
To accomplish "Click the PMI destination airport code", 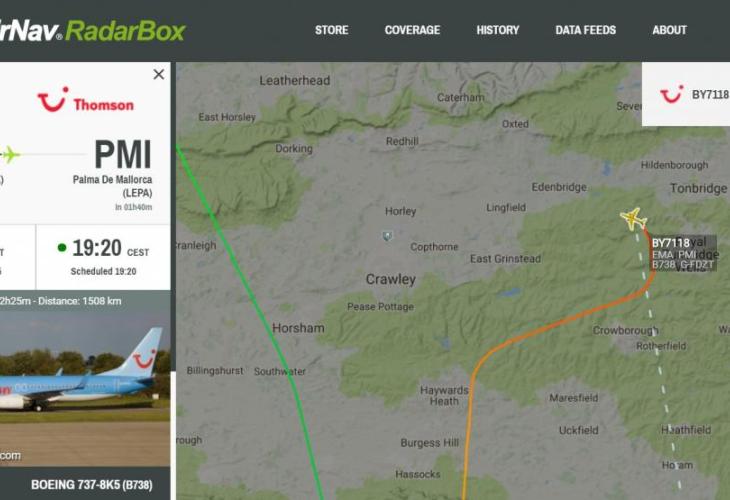I will (x=123, y=155).
